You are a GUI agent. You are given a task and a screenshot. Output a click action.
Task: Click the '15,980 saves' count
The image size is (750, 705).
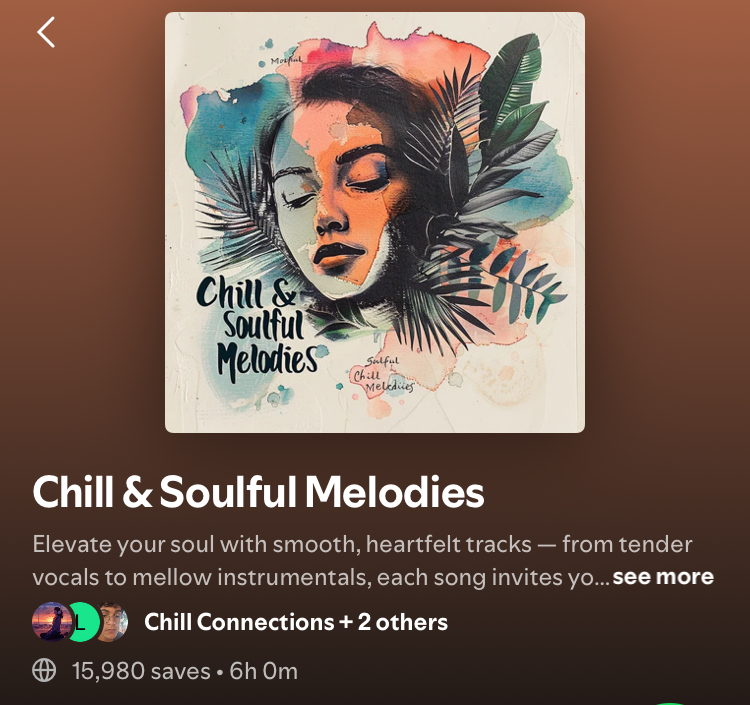(x=141, y=671)
